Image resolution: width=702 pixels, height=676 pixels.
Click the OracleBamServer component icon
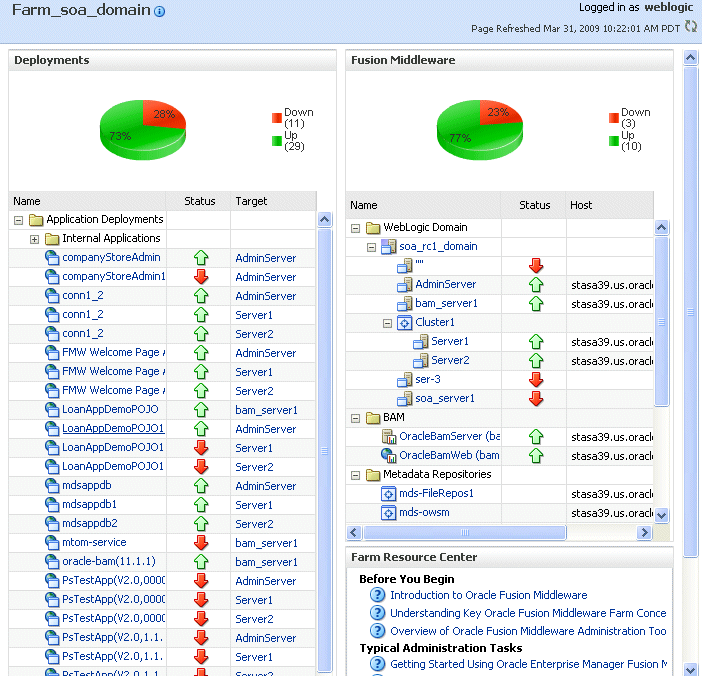pyautogui.click(x=389, y=436)
